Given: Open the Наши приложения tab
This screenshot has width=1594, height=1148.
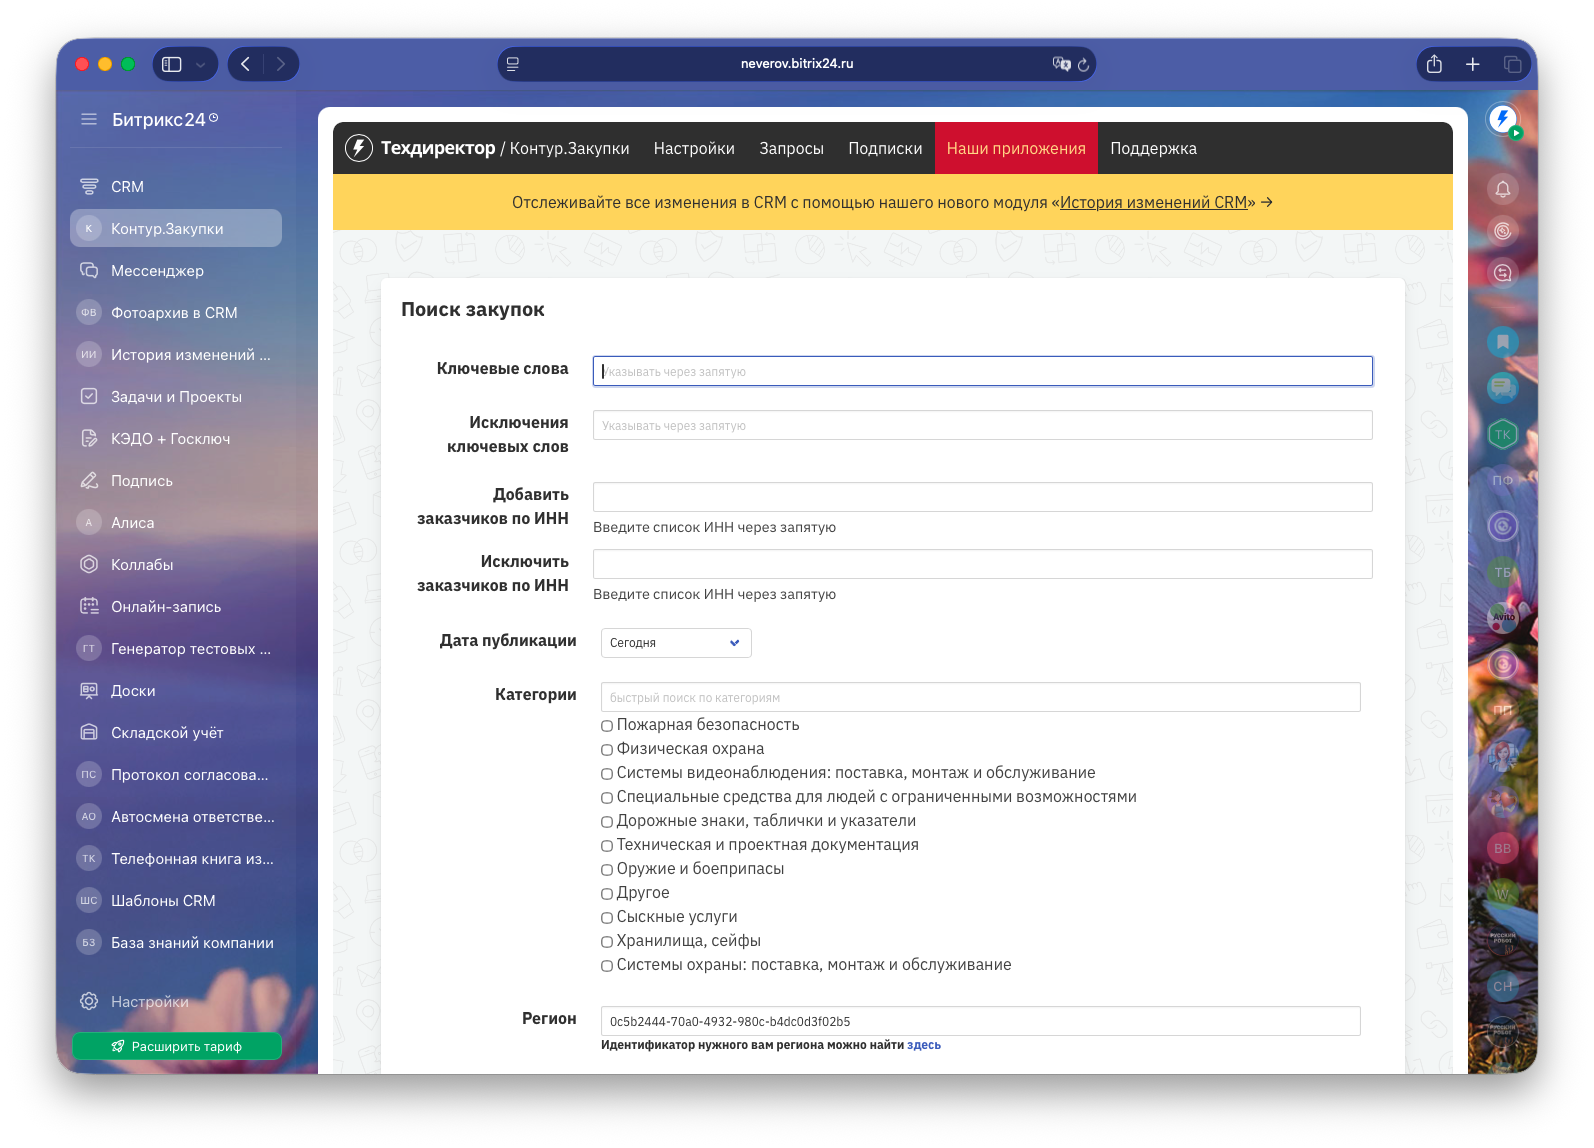Looking at the screenshot, I should [1016, 148].
